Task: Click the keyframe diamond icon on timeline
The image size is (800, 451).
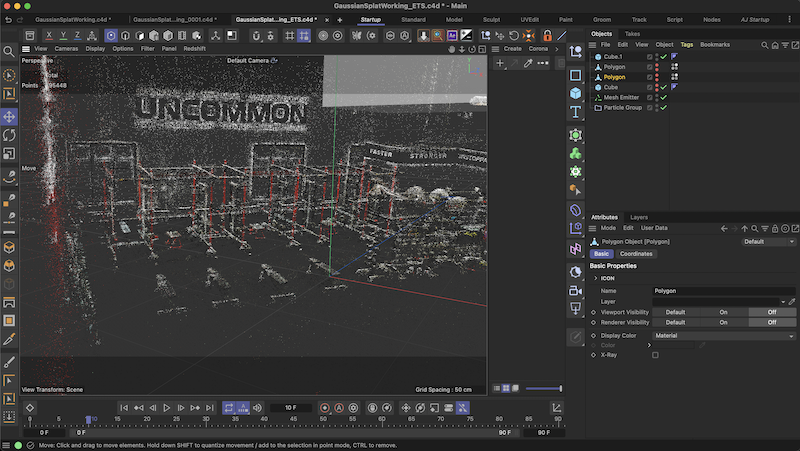Action: tap(30, 408)
